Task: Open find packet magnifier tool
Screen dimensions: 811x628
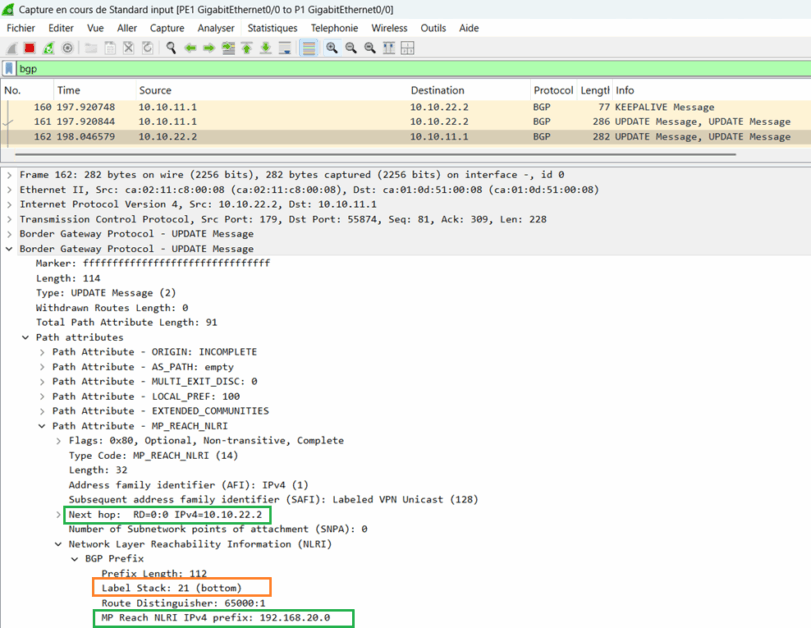Action: coord(171,48)
